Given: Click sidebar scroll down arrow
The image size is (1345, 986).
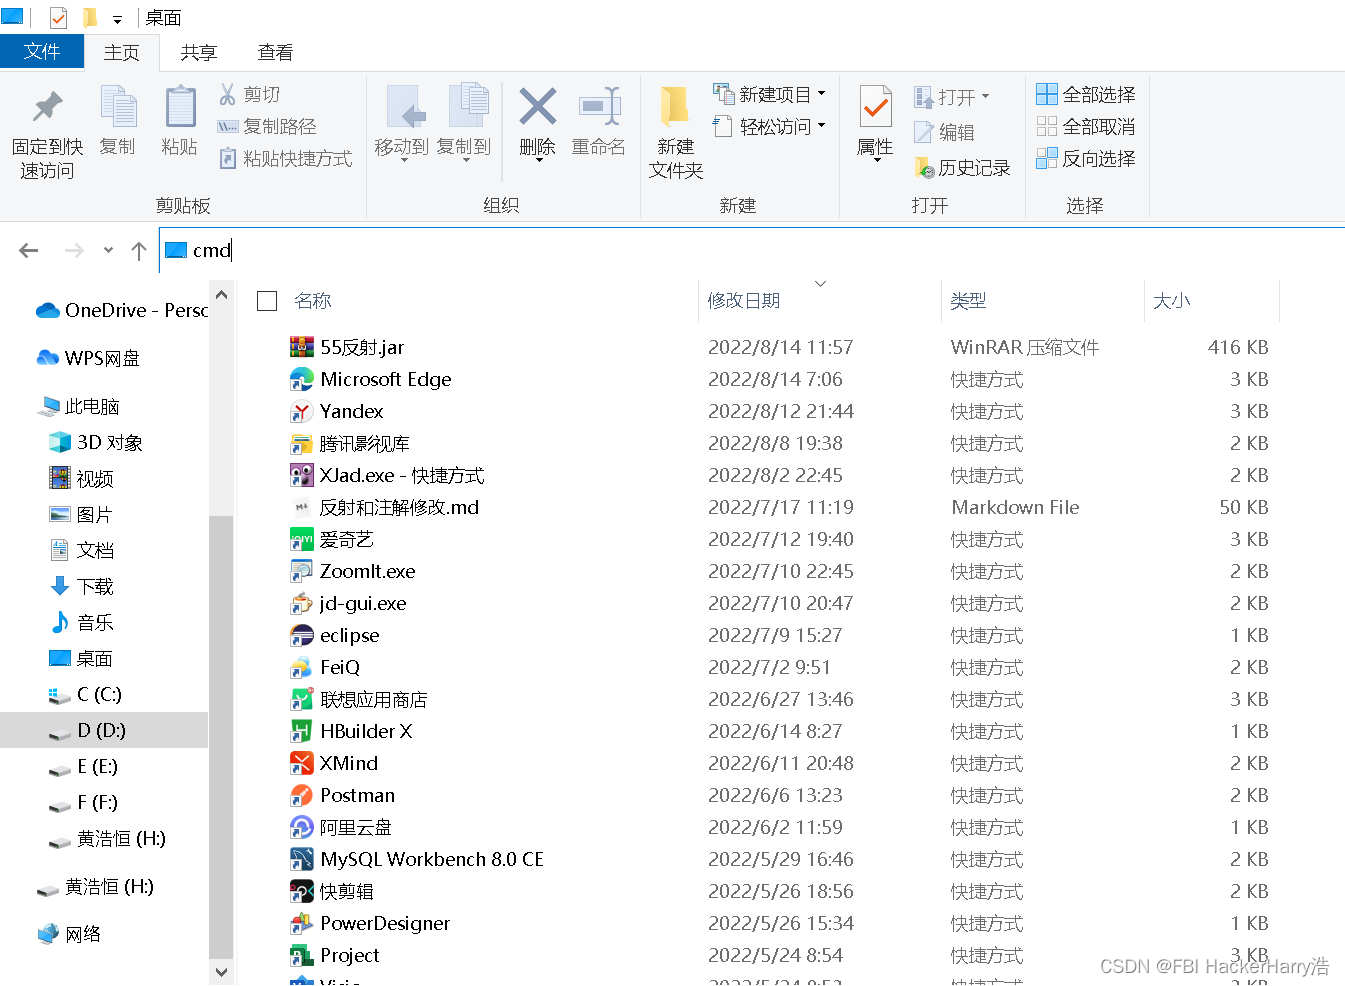Looking at the screenshot, I should coord(221,971).
